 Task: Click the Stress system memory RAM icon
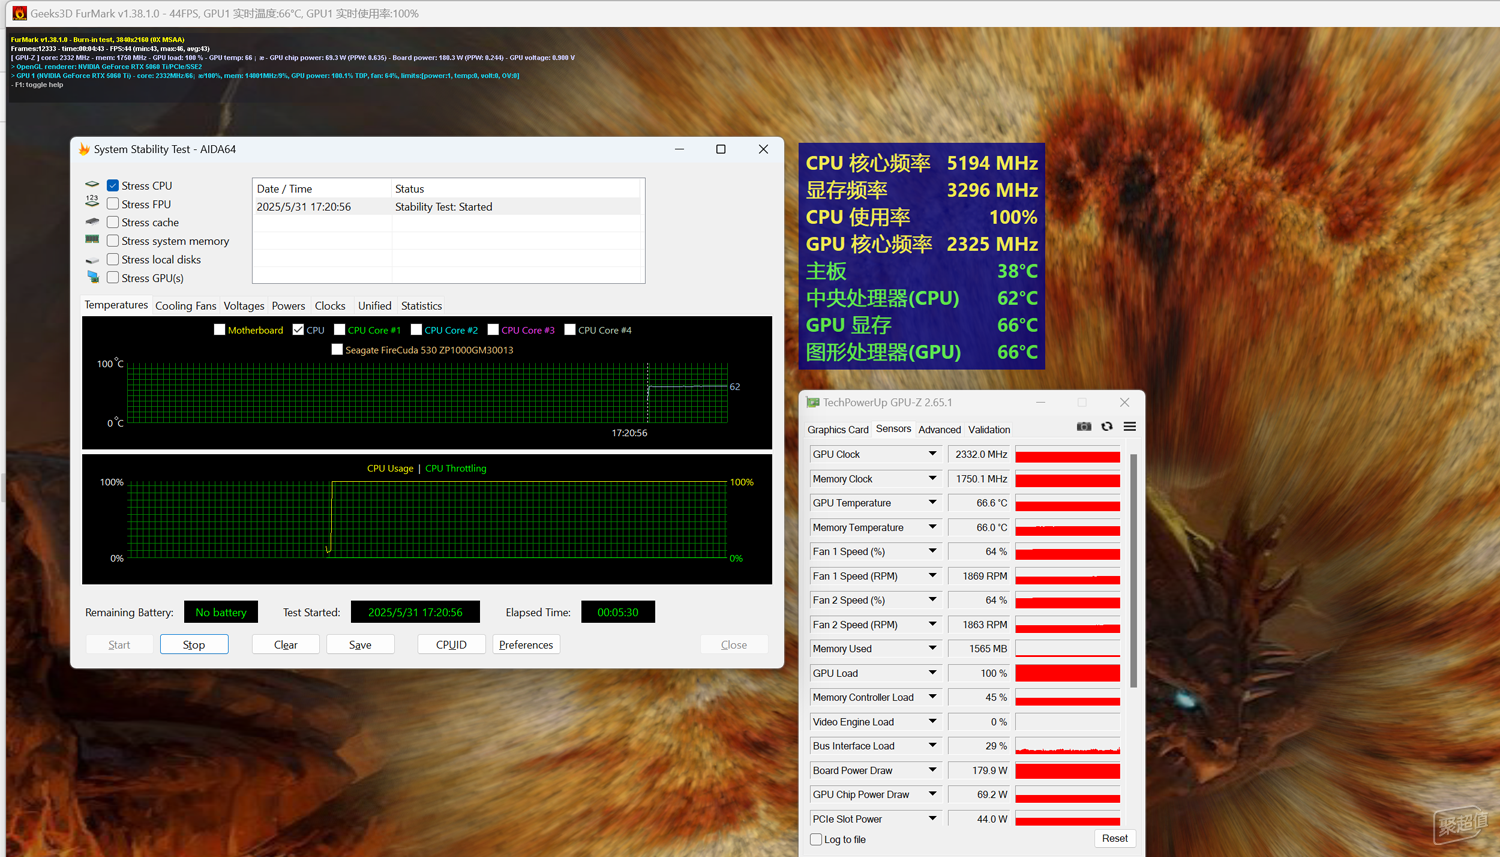(x=93, y=240)
